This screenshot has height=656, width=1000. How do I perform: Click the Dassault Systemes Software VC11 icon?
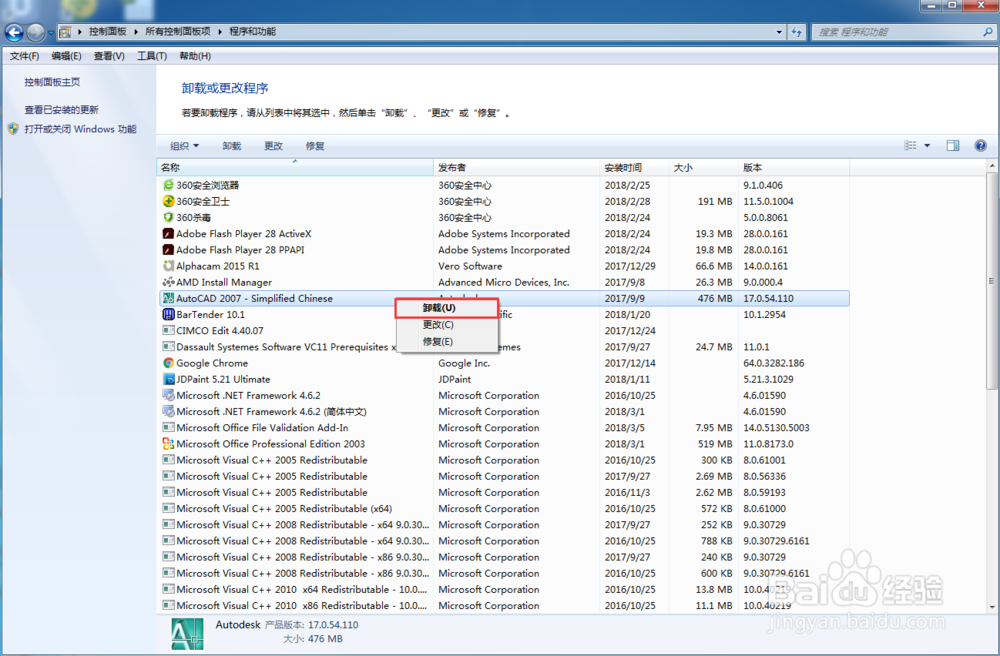[168, 347]
